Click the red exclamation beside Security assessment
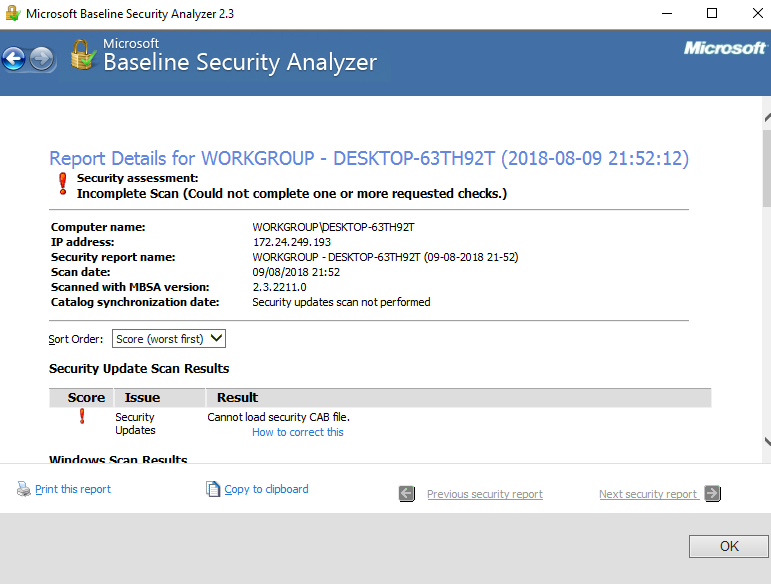The image size is (771, 584). click(63, 184)
